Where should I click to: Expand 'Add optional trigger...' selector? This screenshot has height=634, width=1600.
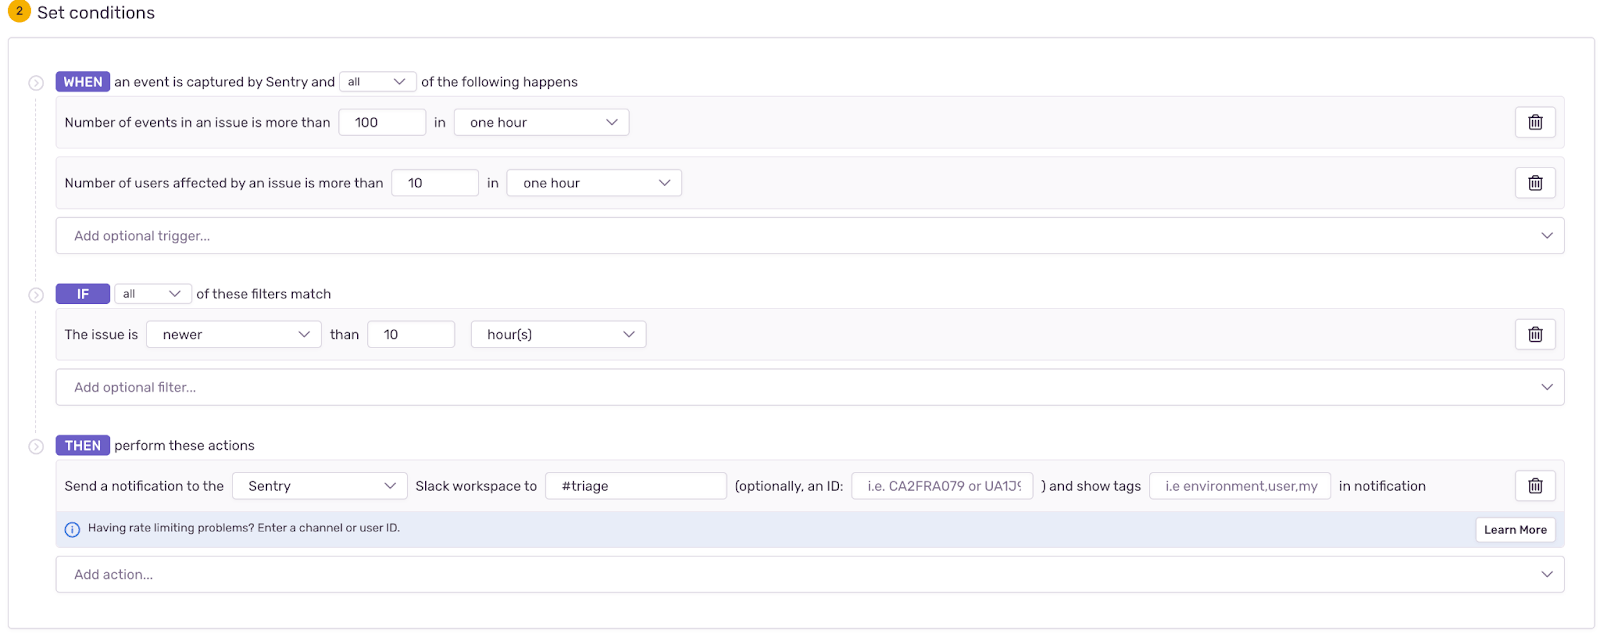[809, 236]
